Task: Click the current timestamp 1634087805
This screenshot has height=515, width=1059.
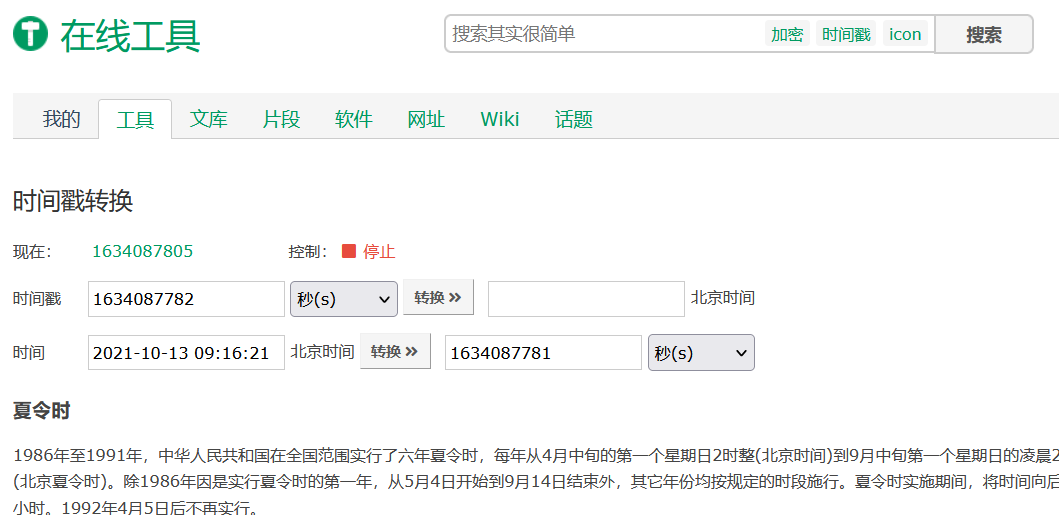Action: coord(143,252)
